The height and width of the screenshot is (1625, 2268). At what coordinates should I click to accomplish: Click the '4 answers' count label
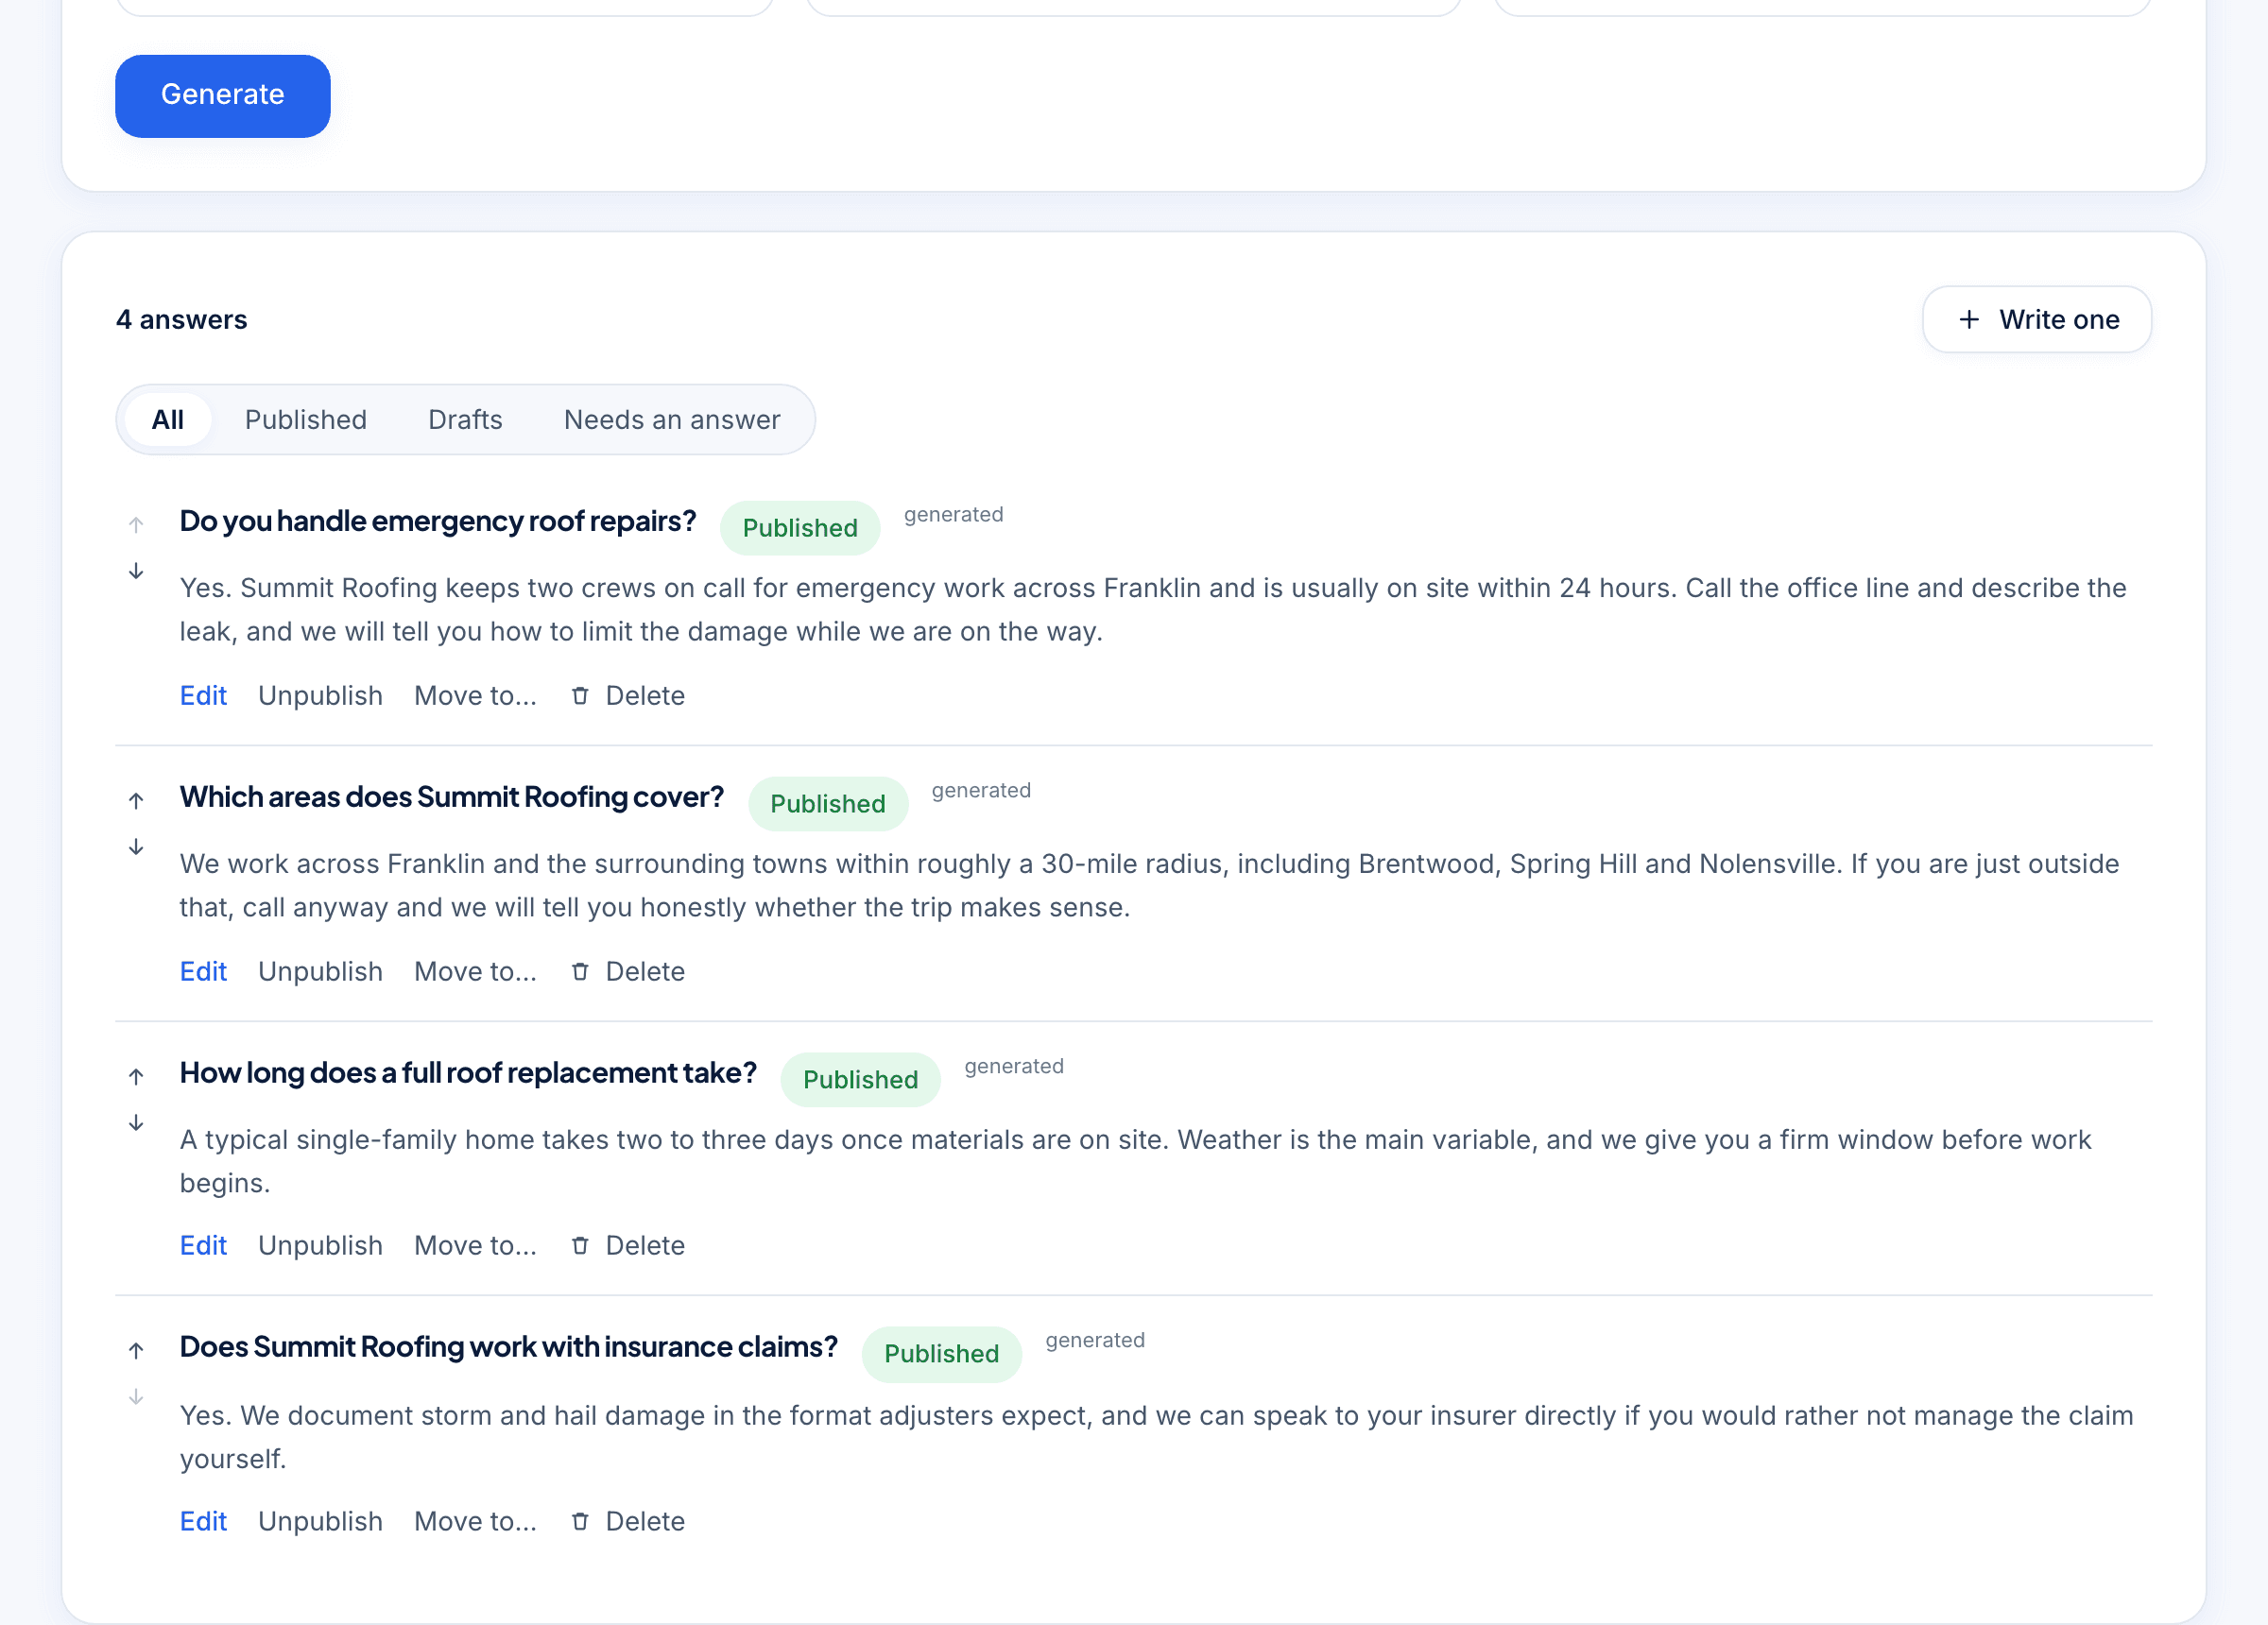coord(181,319)
